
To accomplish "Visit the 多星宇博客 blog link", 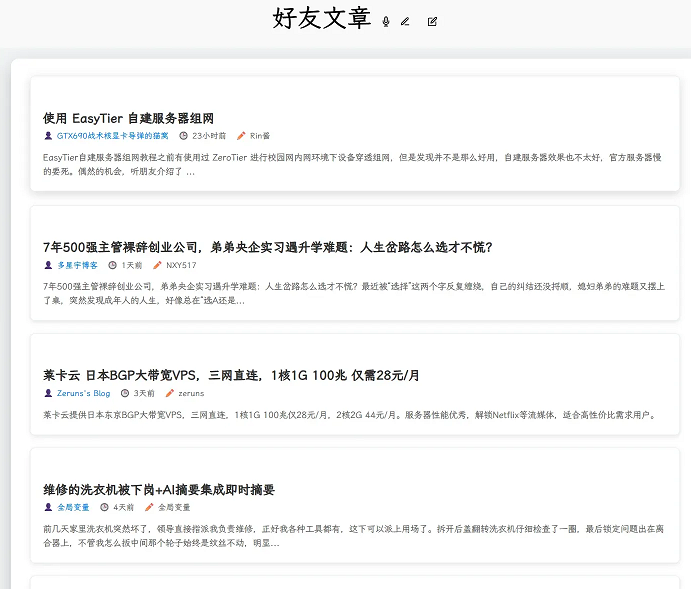I will pyautogui.click(x=77, y=265).
